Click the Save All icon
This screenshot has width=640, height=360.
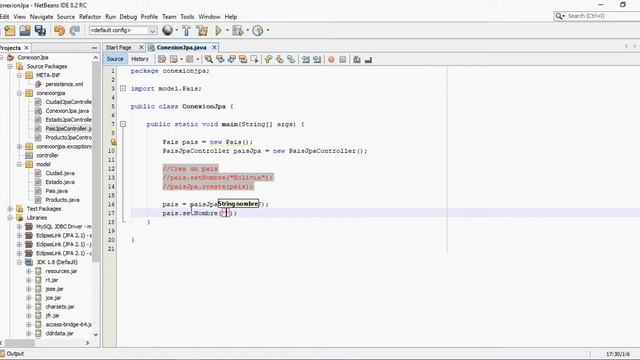tap(40, 30)
